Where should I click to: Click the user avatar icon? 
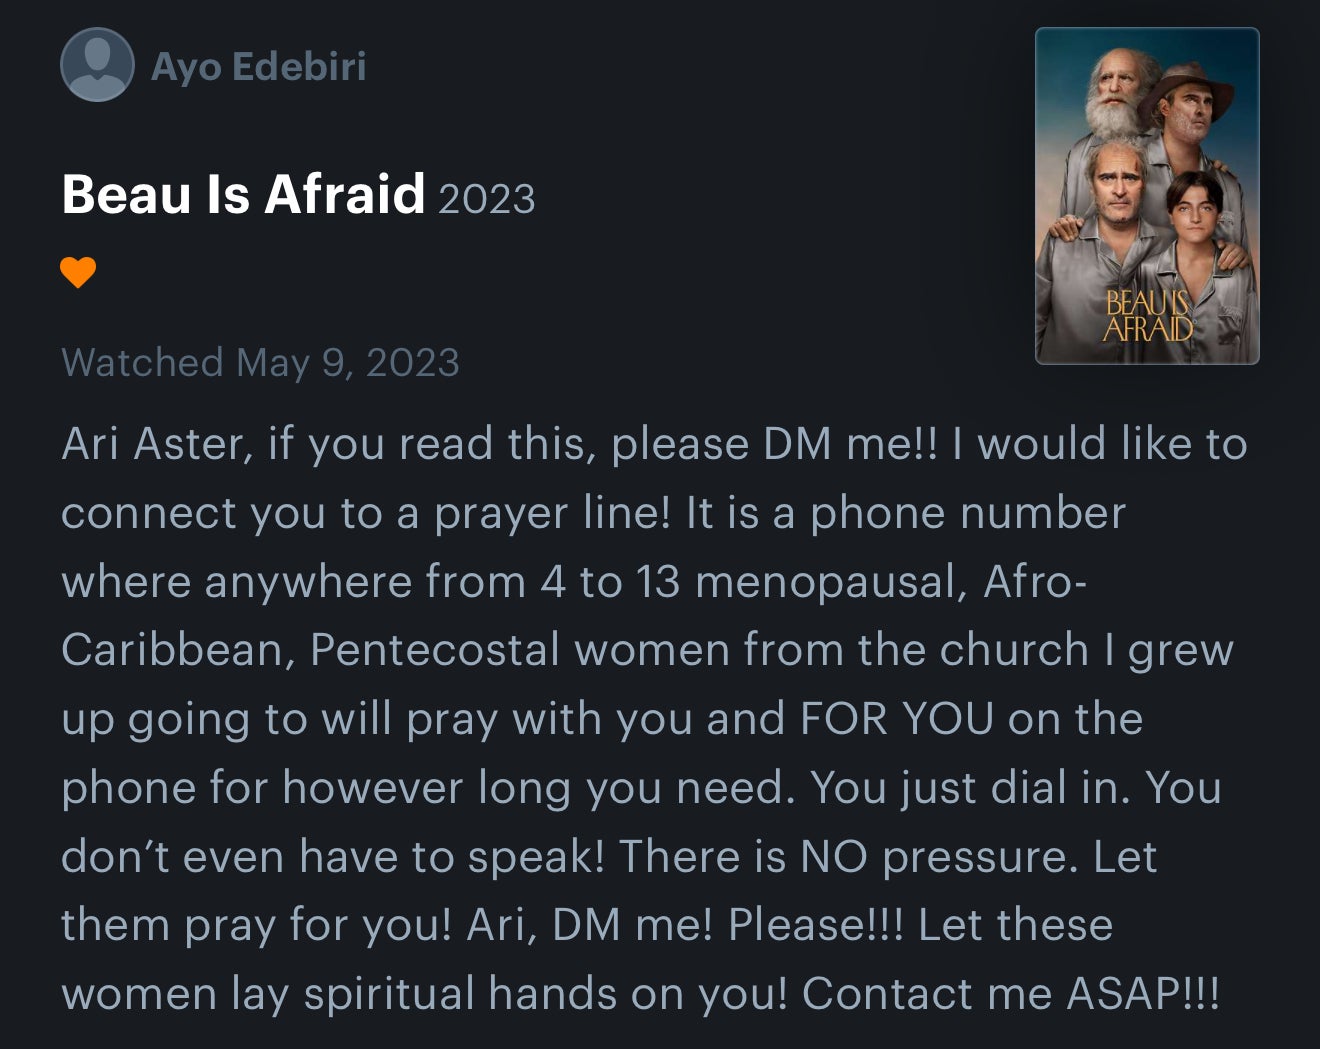coord(97,65)
